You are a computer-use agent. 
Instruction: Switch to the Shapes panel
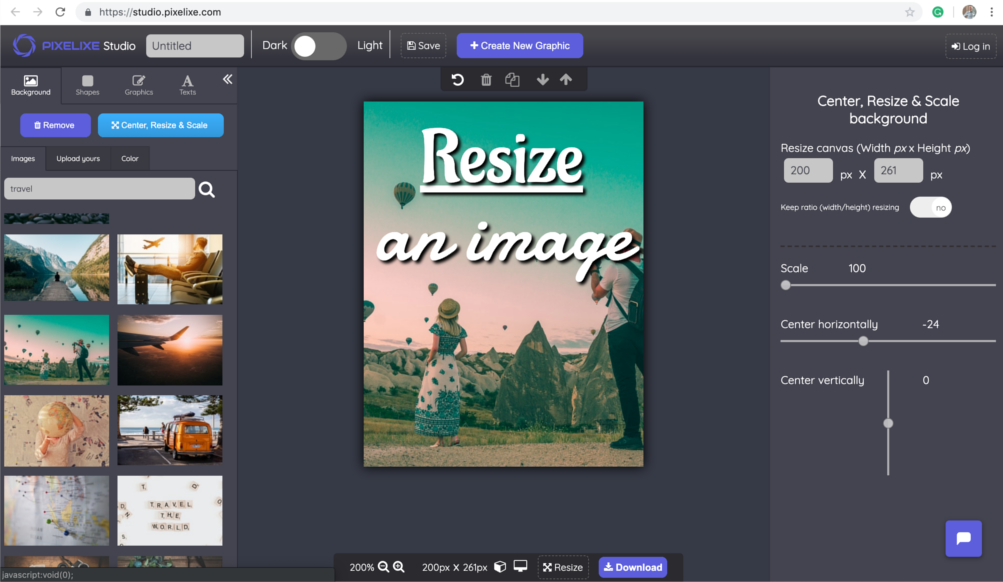tap(87, 84)
